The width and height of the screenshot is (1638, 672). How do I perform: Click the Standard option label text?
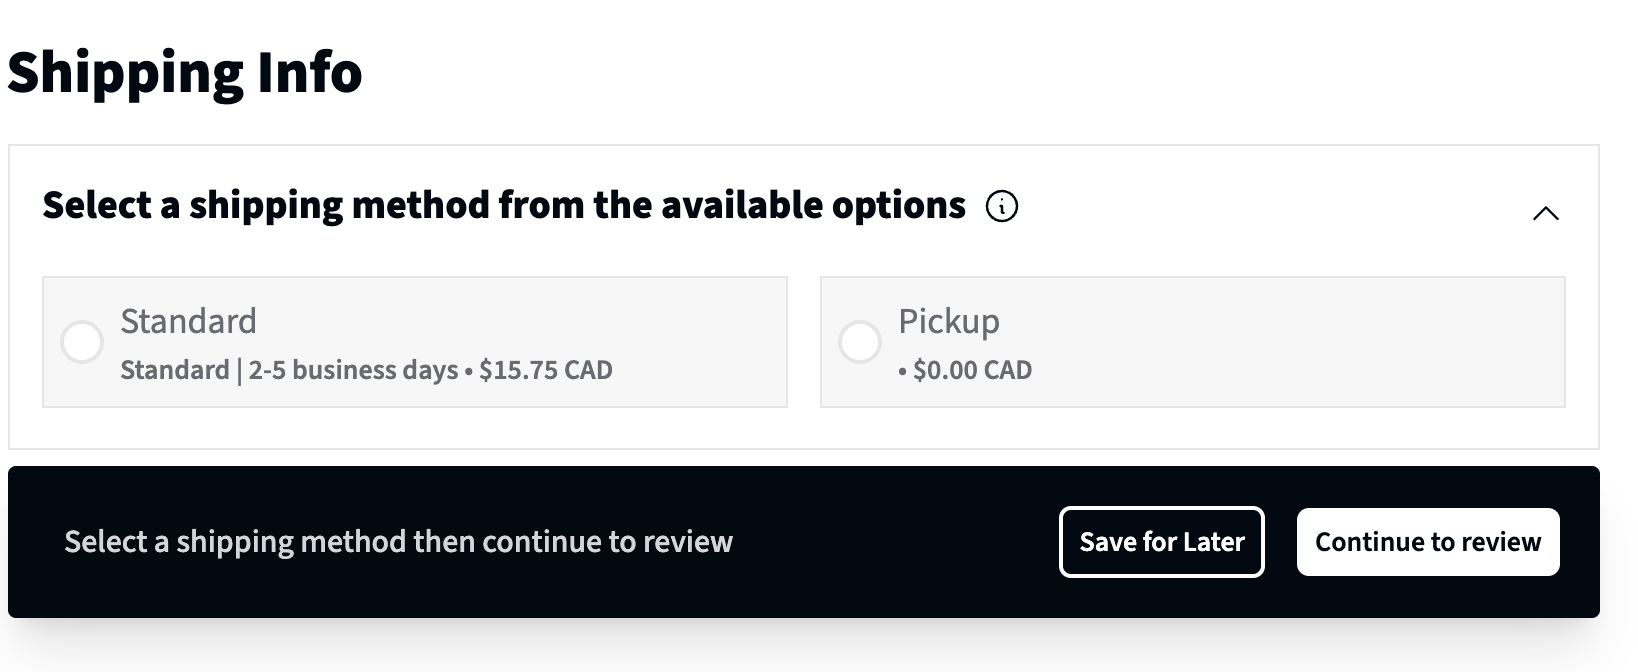click(x=189, y=321)
